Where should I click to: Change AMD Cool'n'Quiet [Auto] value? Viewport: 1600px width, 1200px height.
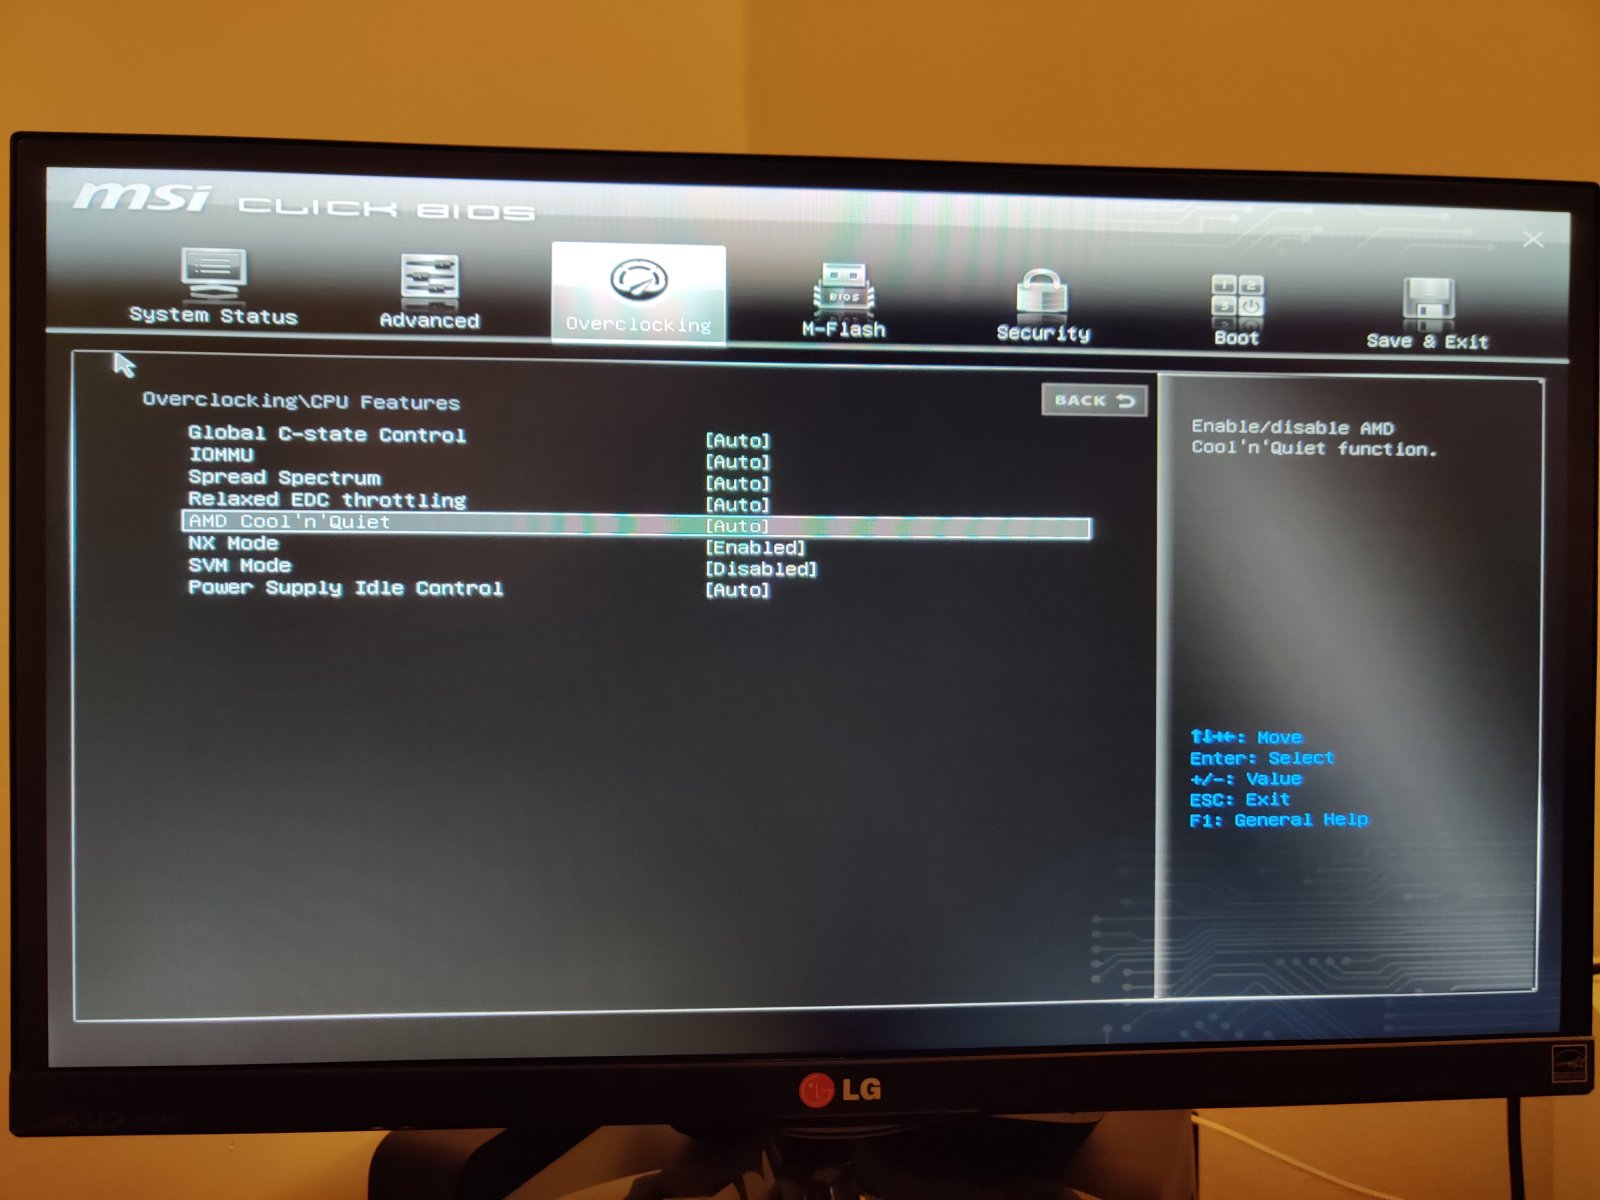[738, 526]
